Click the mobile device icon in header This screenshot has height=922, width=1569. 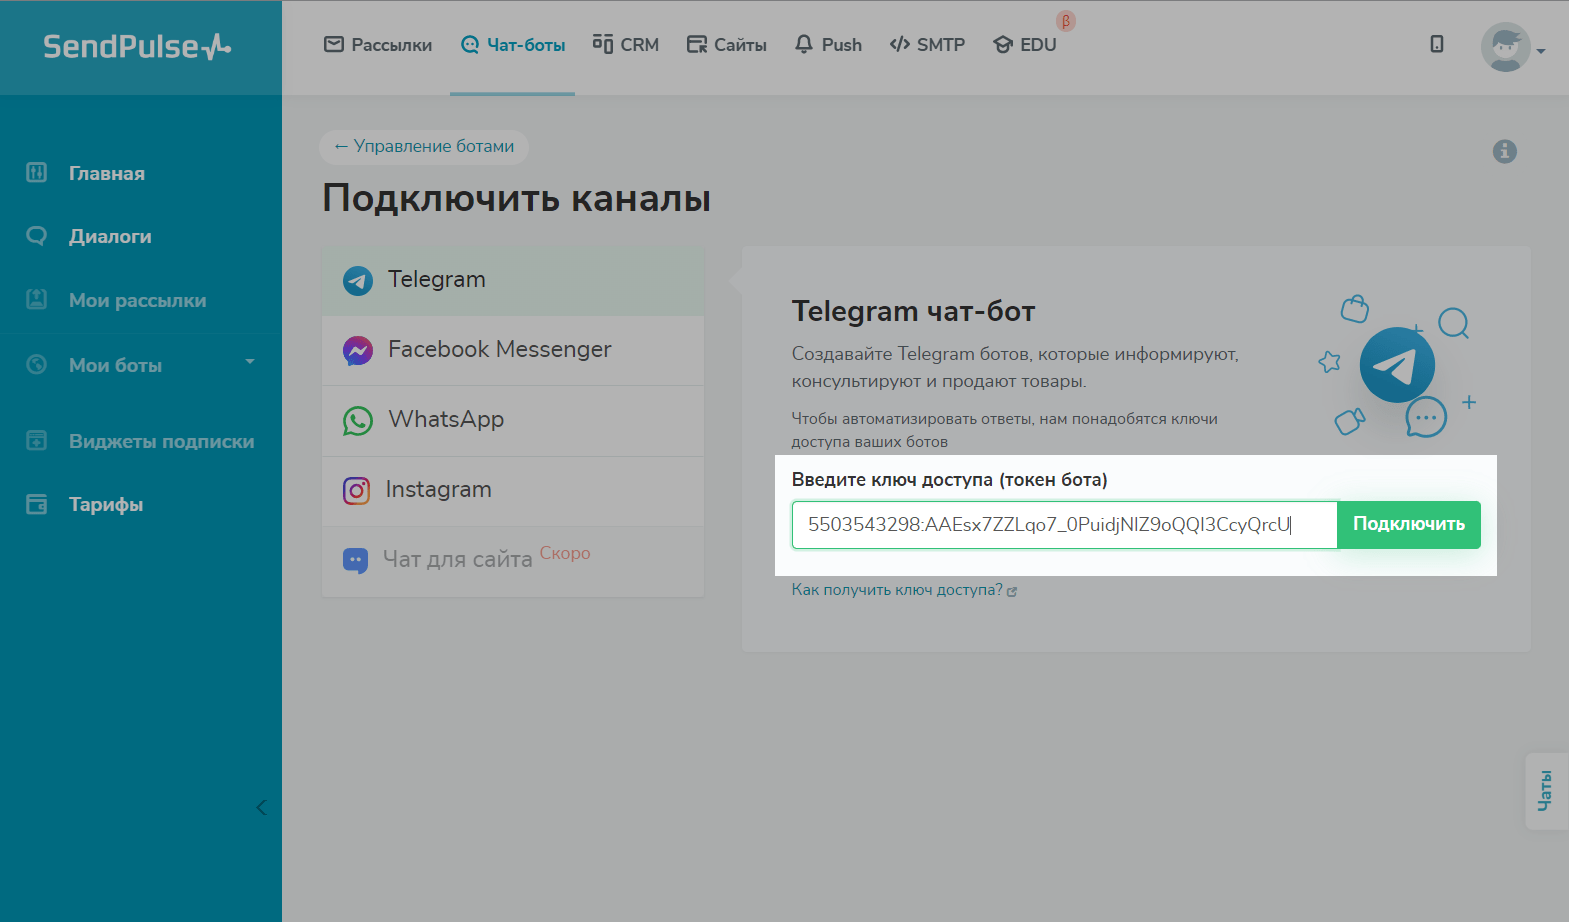pos(1436,44)
